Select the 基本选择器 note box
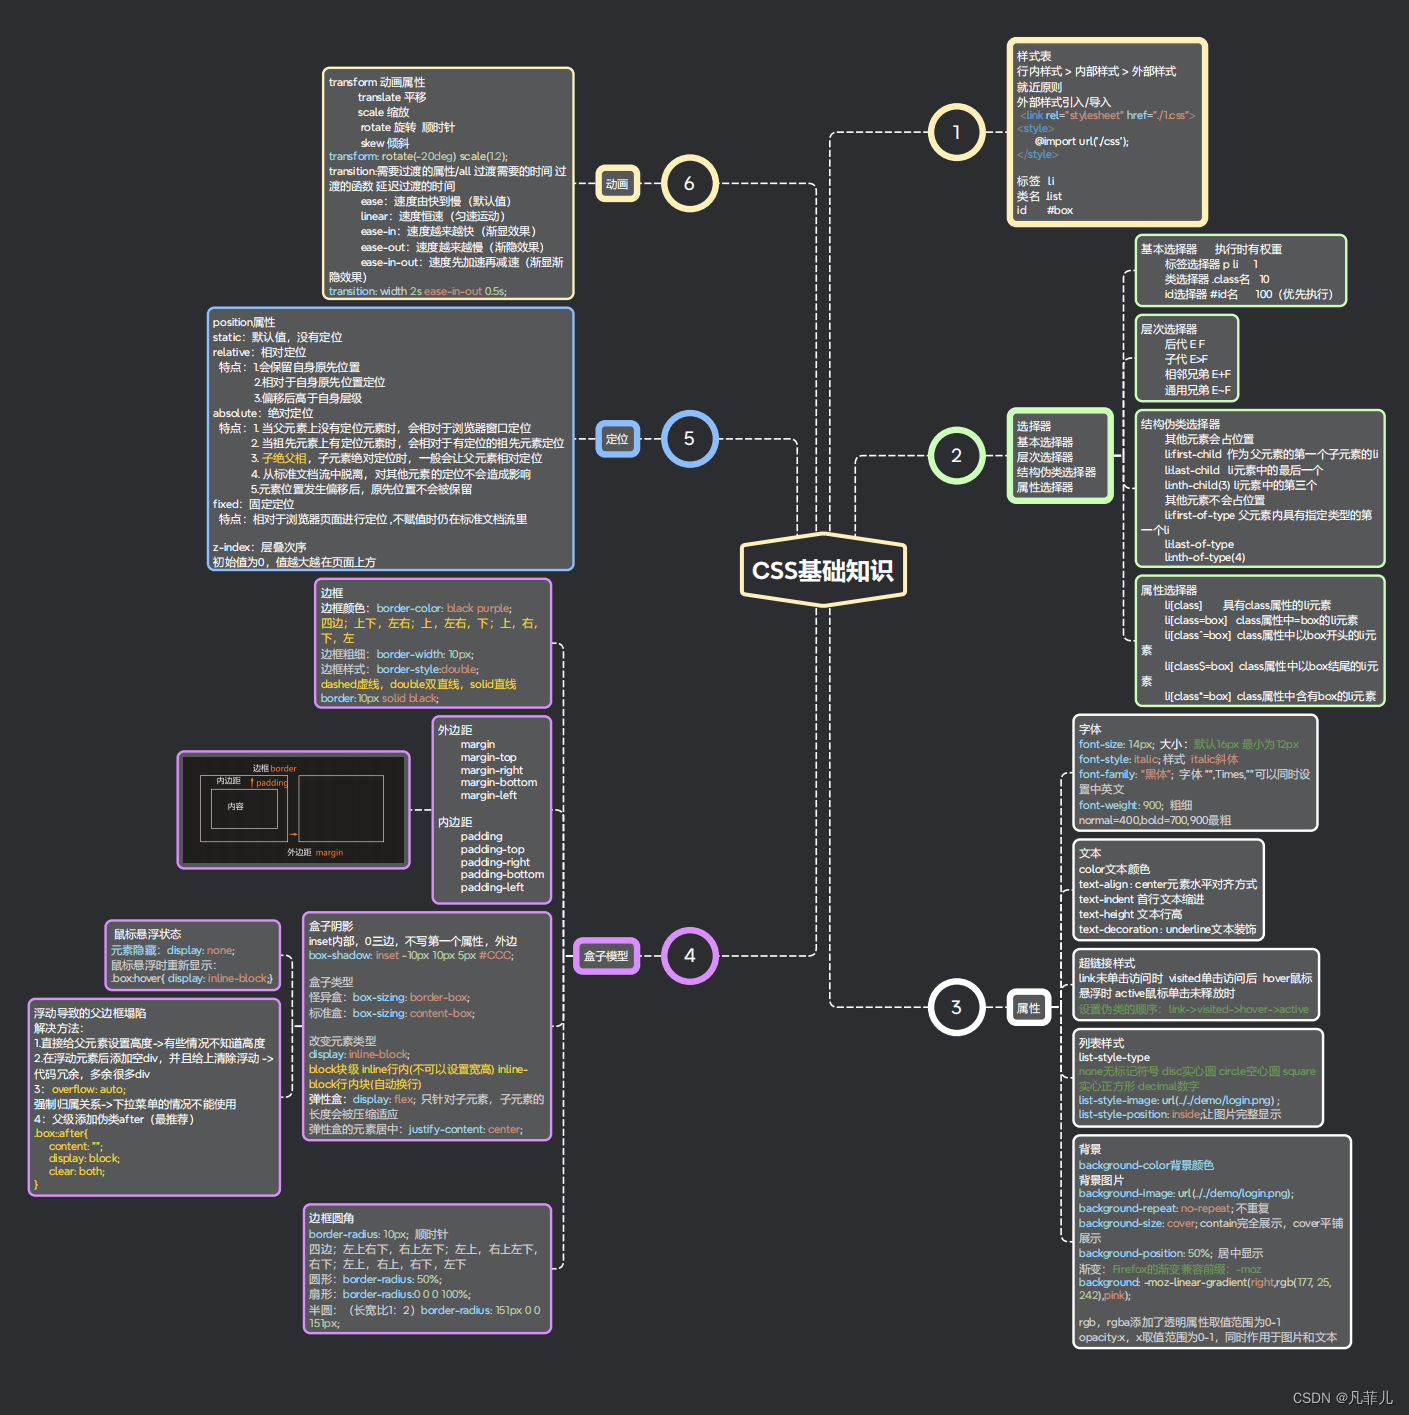Viewport: 1409px width, 1415px height. pos(1240,271)
